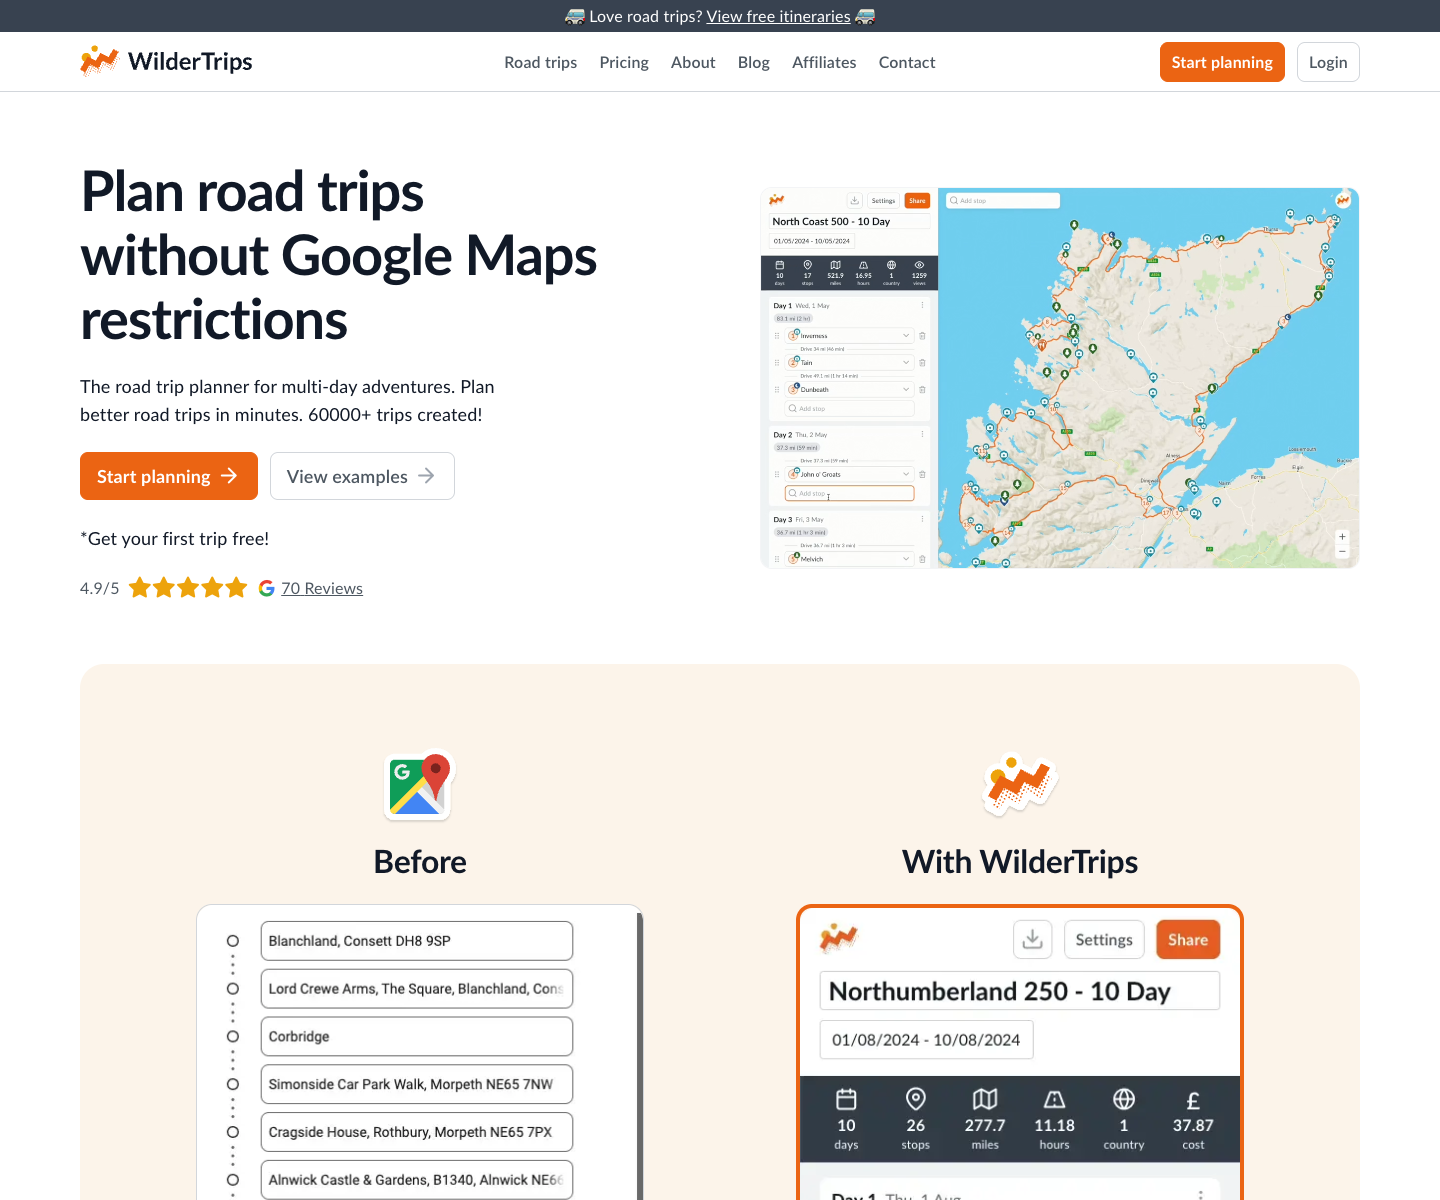This screenshot has height=1200, width=1440.
Task: Click the Northumberland 250 - 10 Day title field
Action: tap(1020, 991)
